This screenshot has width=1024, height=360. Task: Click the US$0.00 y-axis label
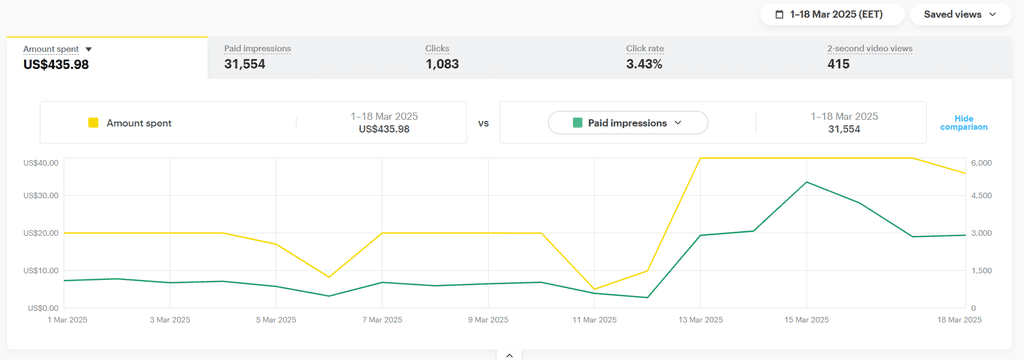coord(44,308)
